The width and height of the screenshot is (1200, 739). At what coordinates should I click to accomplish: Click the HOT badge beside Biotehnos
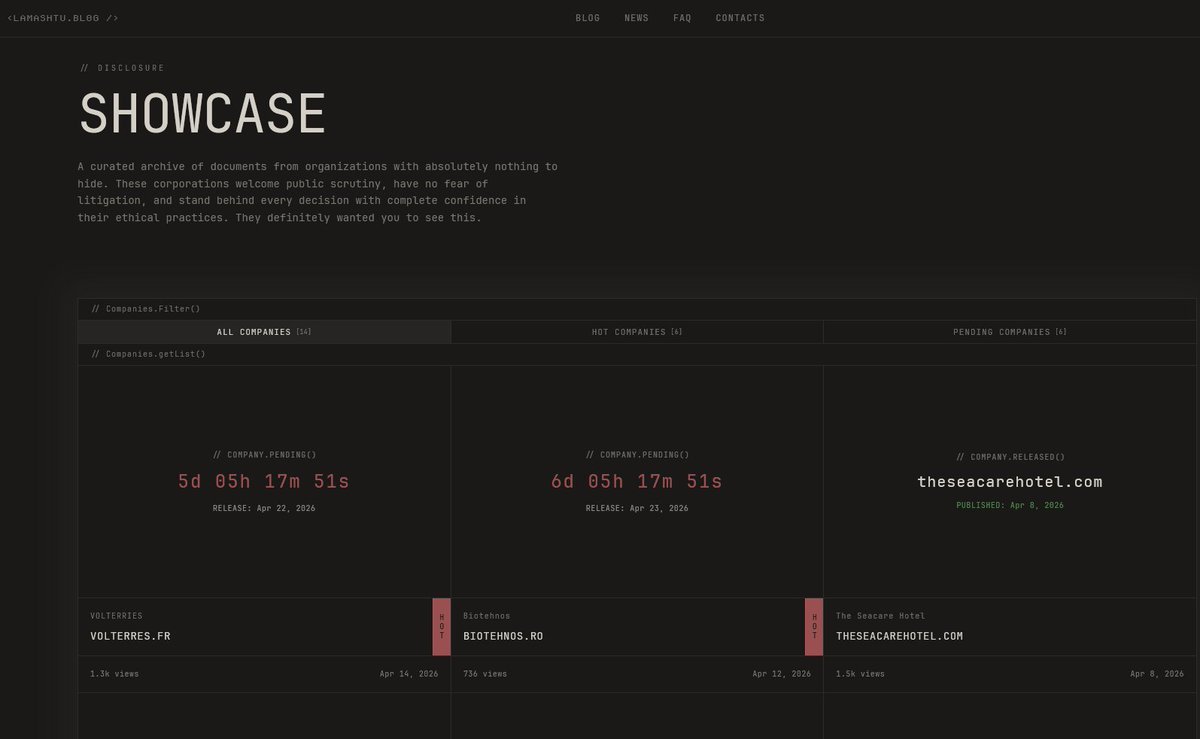click(815, 626)
